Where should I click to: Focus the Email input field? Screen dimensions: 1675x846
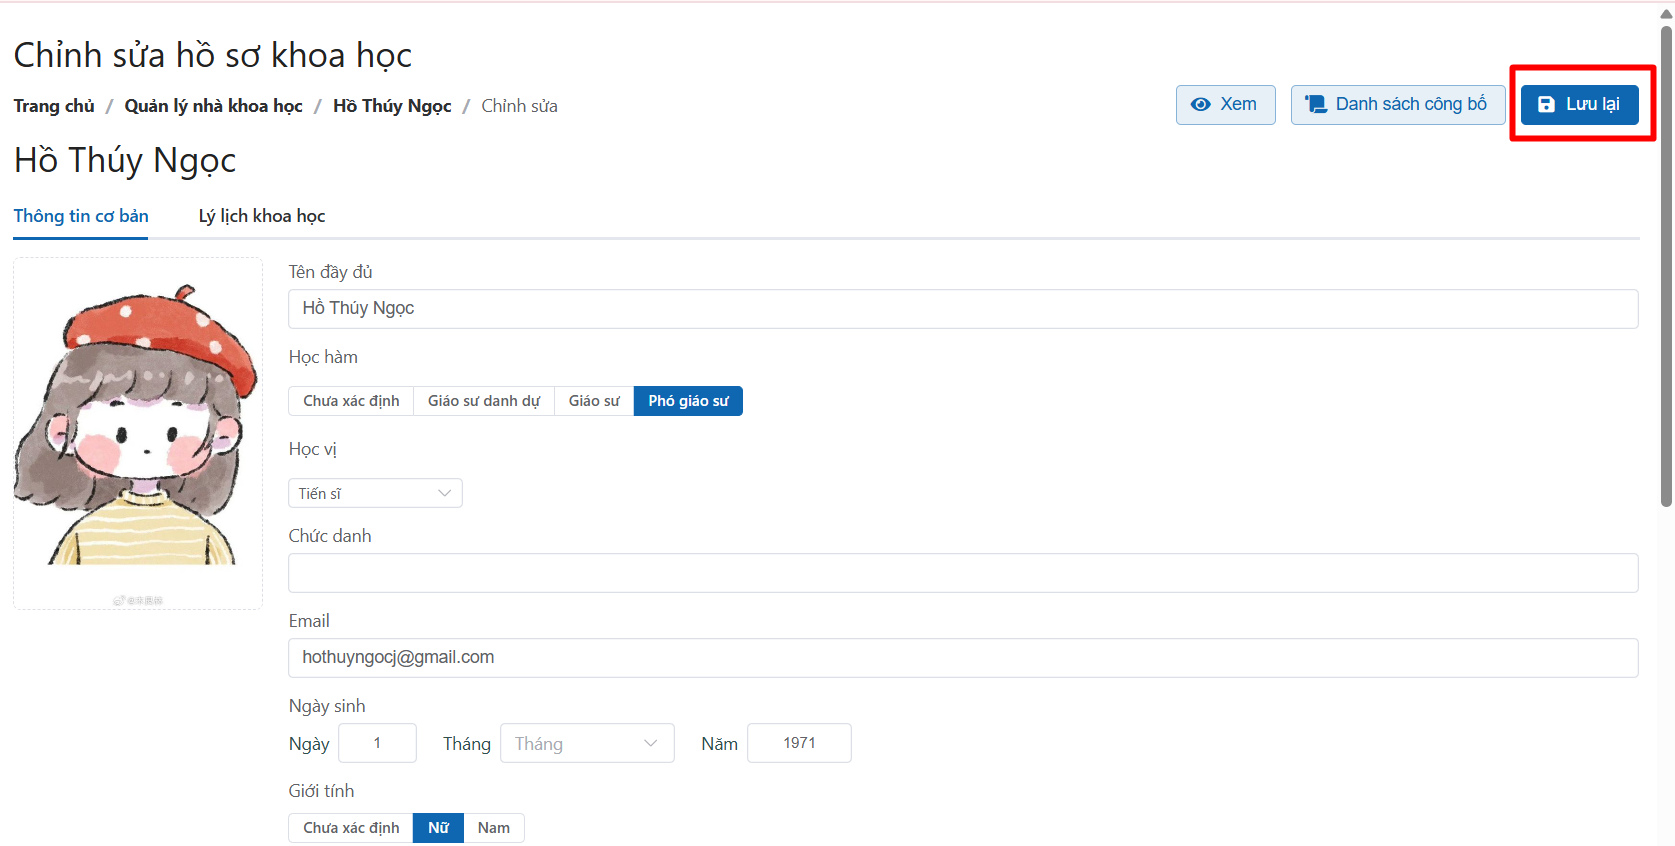[x=962, y=657]
